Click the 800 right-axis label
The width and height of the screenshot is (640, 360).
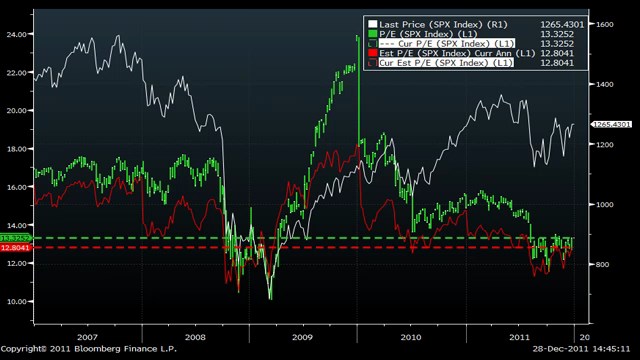602,264
